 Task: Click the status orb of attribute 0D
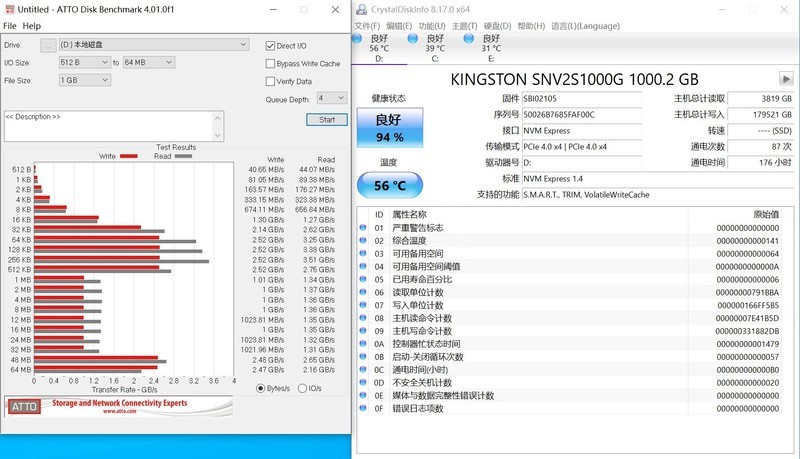click(x=363, y=382)
